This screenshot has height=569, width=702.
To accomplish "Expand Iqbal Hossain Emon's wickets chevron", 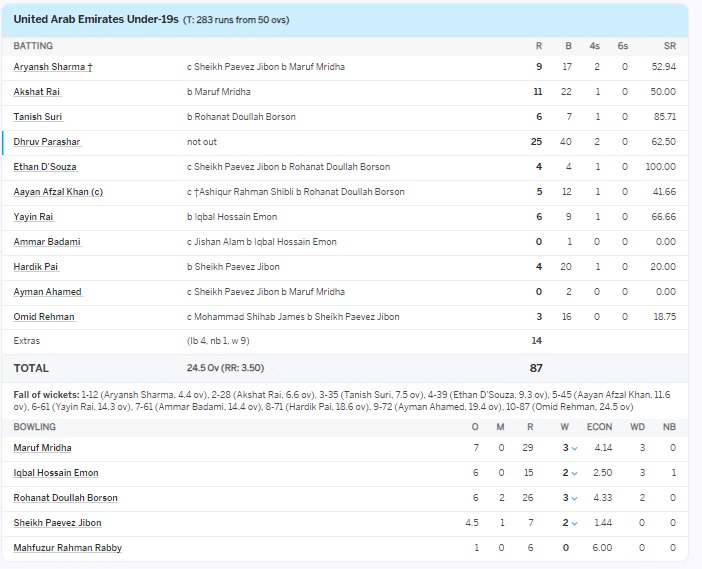I will (x=574, y=473).
